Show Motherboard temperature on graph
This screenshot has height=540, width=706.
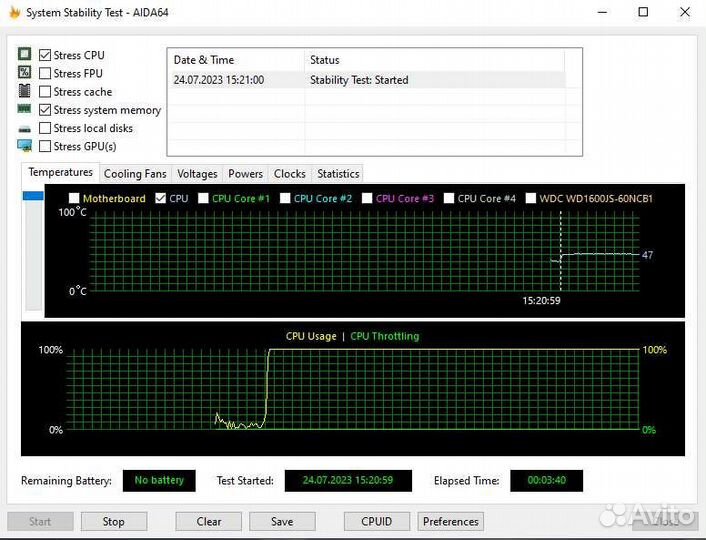click(x=74, y=198)
